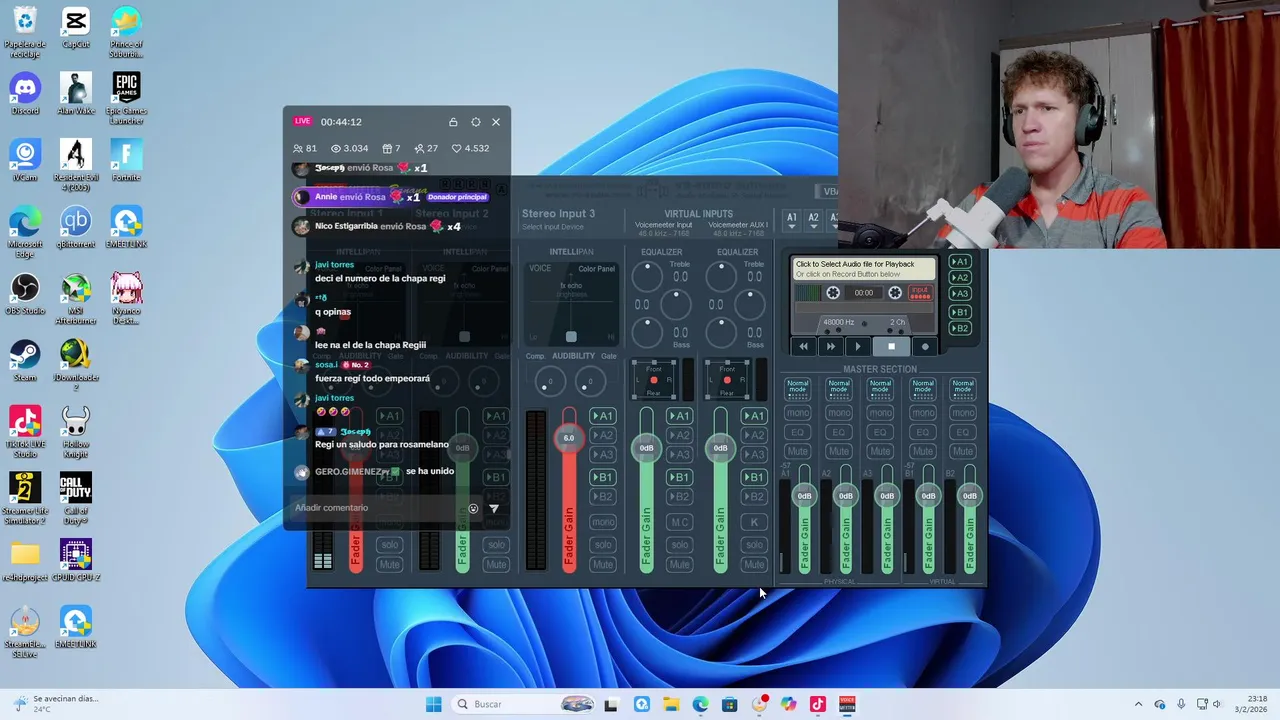Select MSI Afterburner desktop icon
Image resolution: width=1280 pixels, height=720 pixels.
pos(75,300)
